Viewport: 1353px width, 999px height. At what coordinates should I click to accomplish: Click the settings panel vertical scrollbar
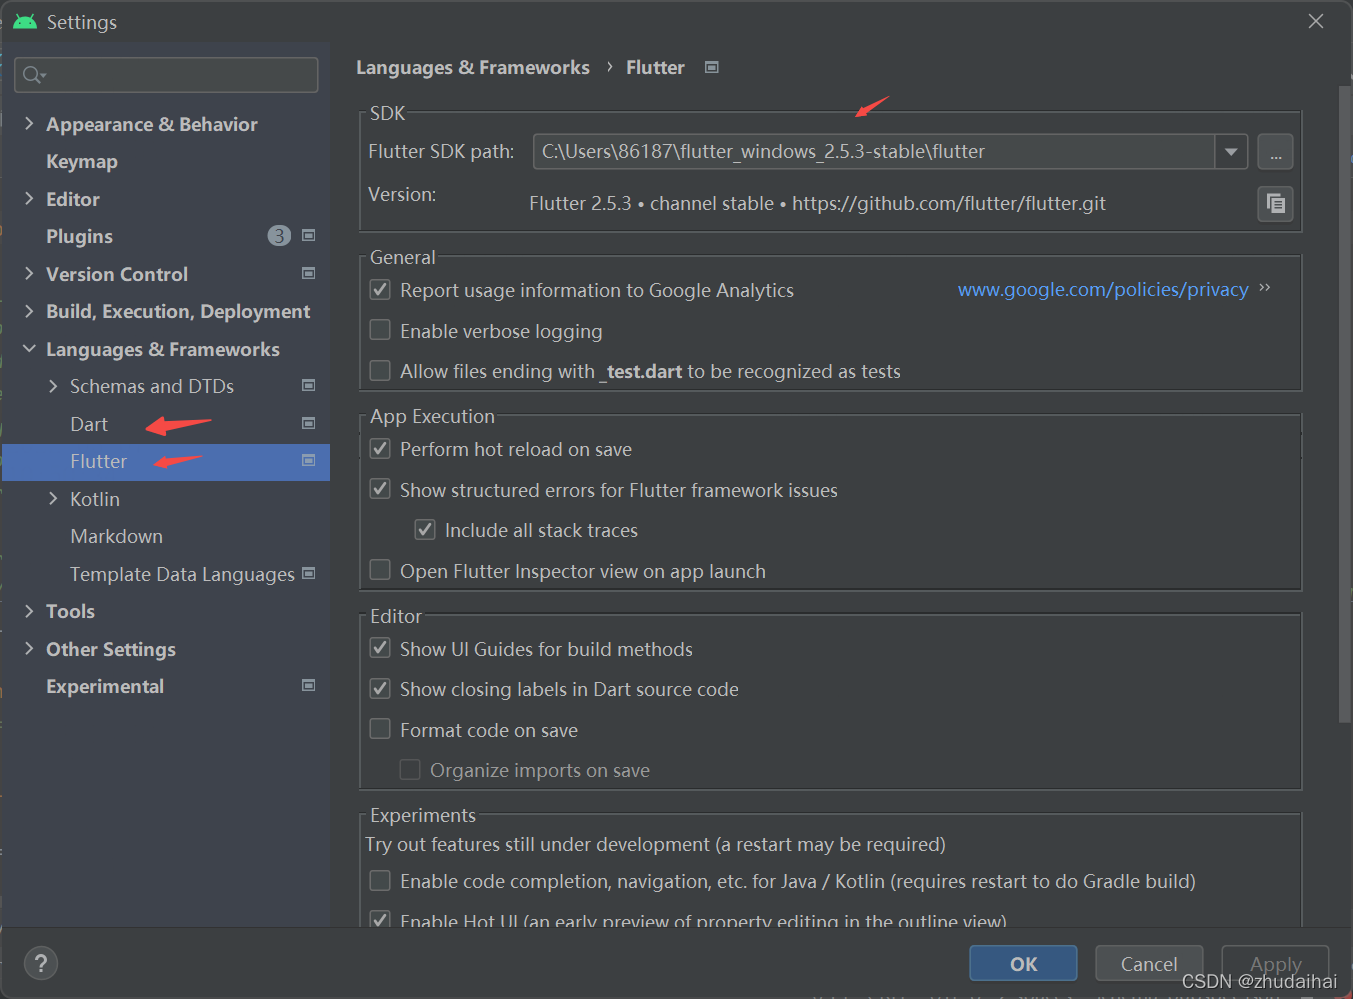click(x=1344, y=403)
